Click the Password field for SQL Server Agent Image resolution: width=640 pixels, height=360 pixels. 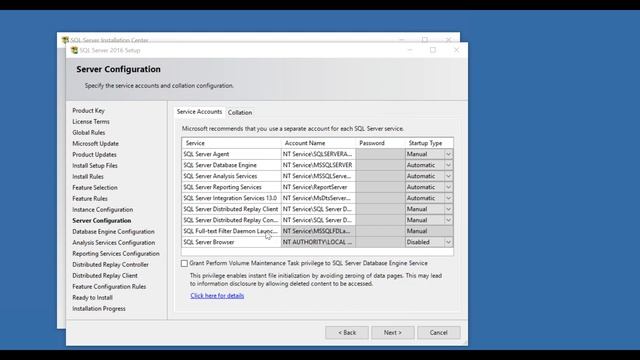(380, 154)
